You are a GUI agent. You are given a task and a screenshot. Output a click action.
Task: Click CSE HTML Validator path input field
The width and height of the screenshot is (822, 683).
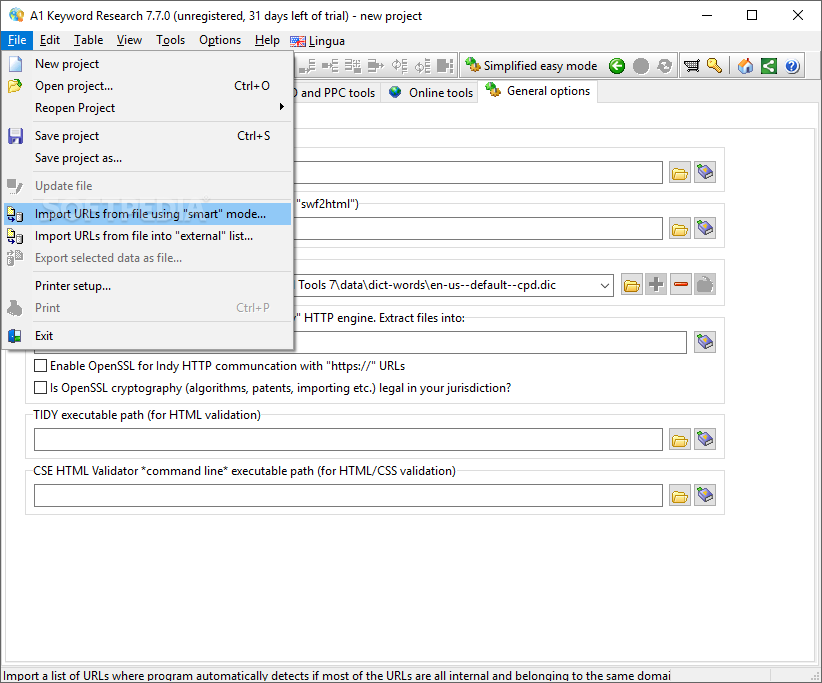pyautogui.click(x=348, y=496)
